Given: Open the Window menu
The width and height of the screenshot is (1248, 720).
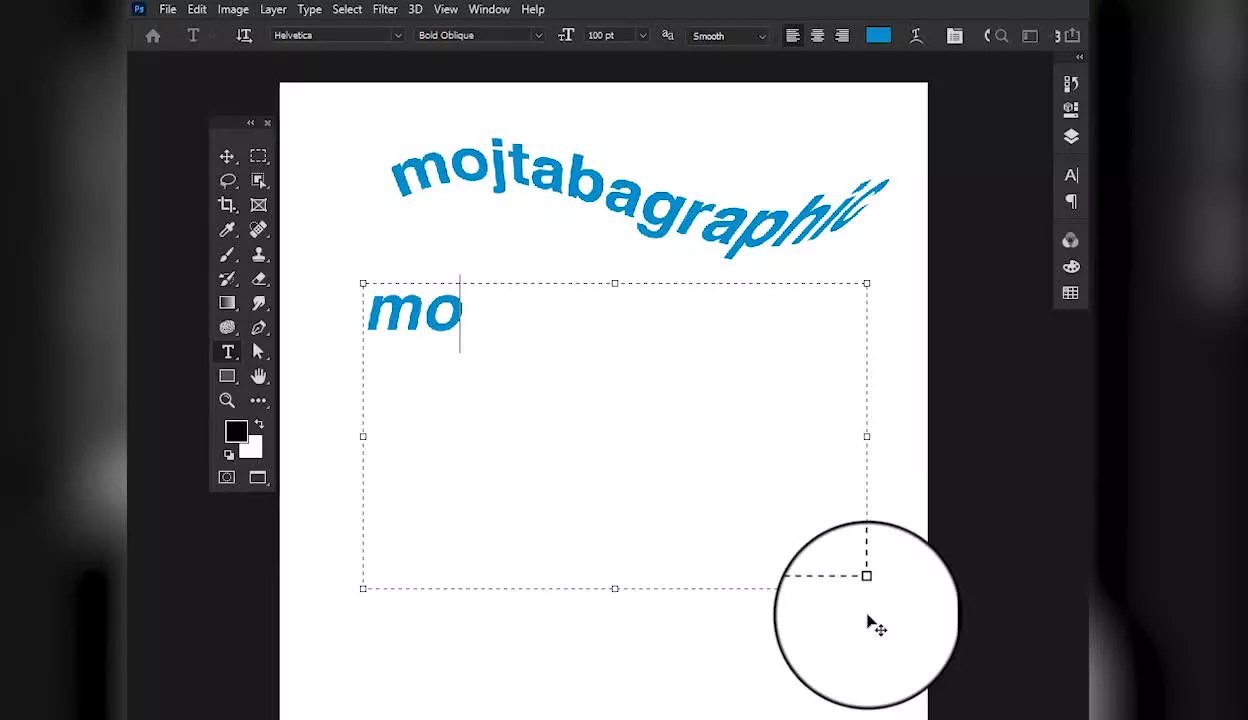Looking at the screenshot, I should [x=489, y=9].
